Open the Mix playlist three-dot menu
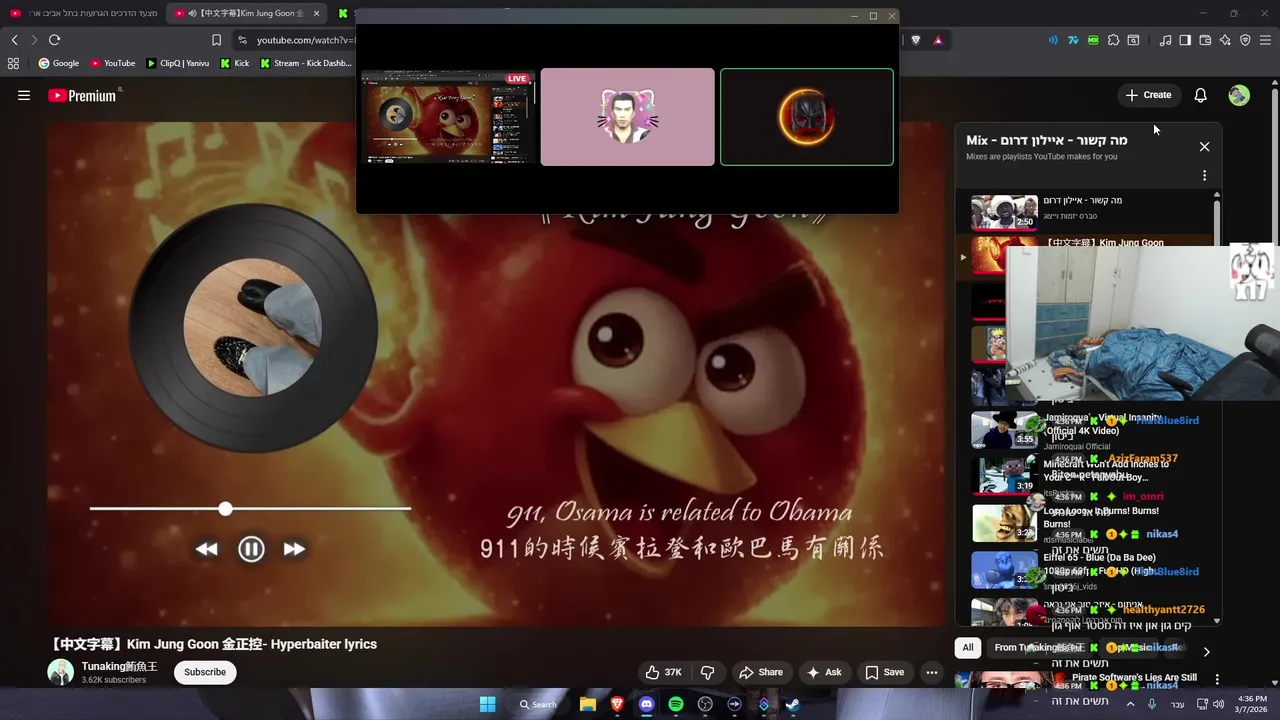Viewport: 1280px width, 720px height. tap(1204, 175)
